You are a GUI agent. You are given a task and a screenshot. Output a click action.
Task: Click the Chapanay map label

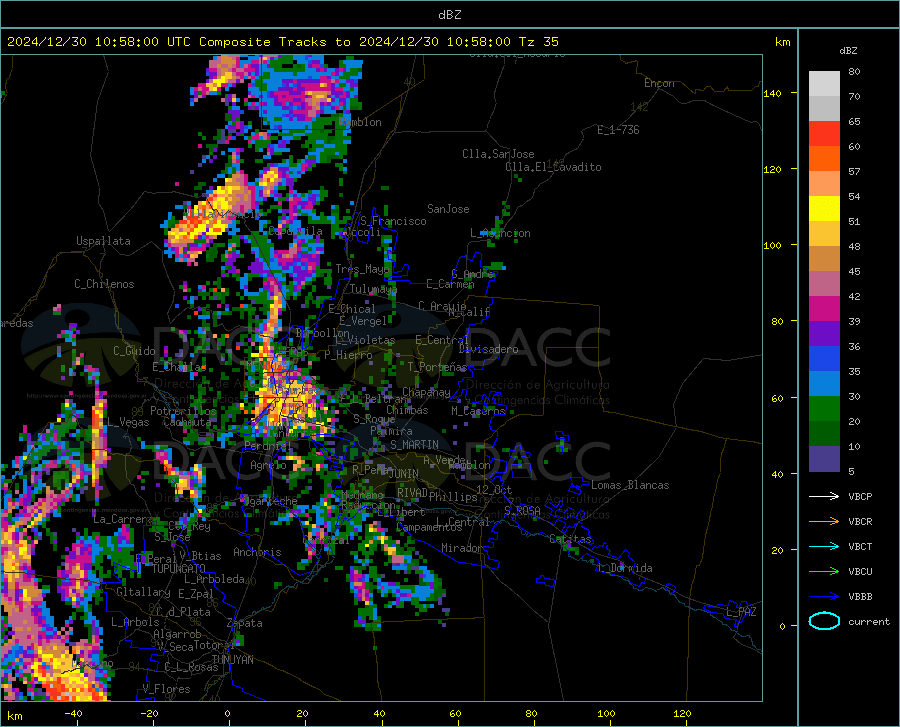[426, 392]
